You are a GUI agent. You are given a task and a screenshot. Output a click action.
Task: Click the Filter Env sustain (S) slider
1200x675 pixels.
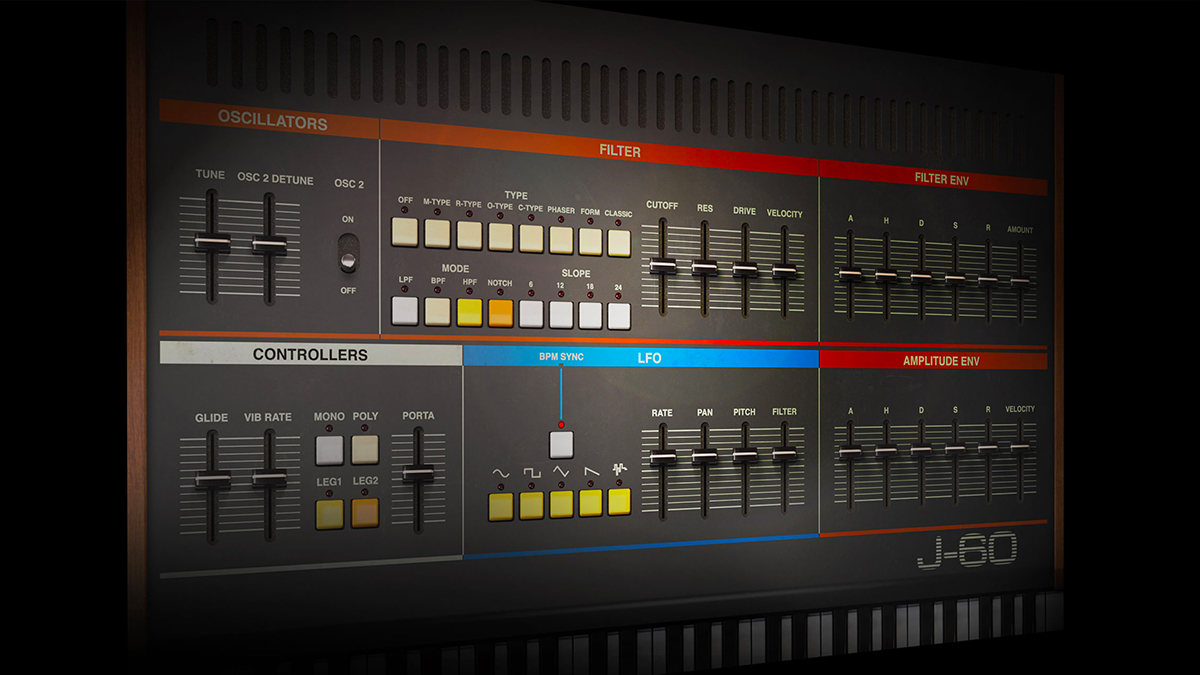coord(955,279)
